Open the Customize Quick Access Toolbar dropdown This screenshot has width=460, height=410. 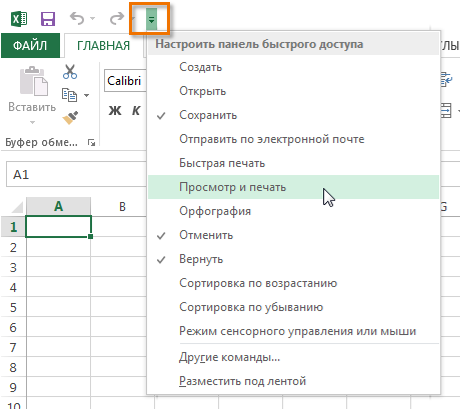(151, 19)
